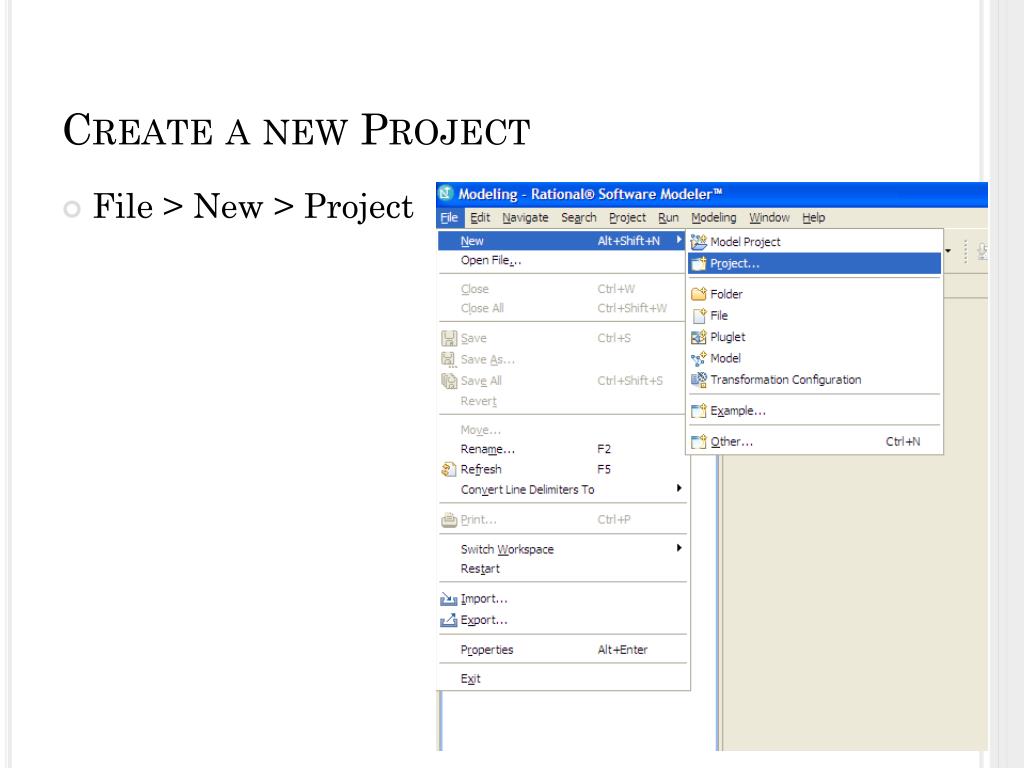Open the Modeling menu

(714, 217)
